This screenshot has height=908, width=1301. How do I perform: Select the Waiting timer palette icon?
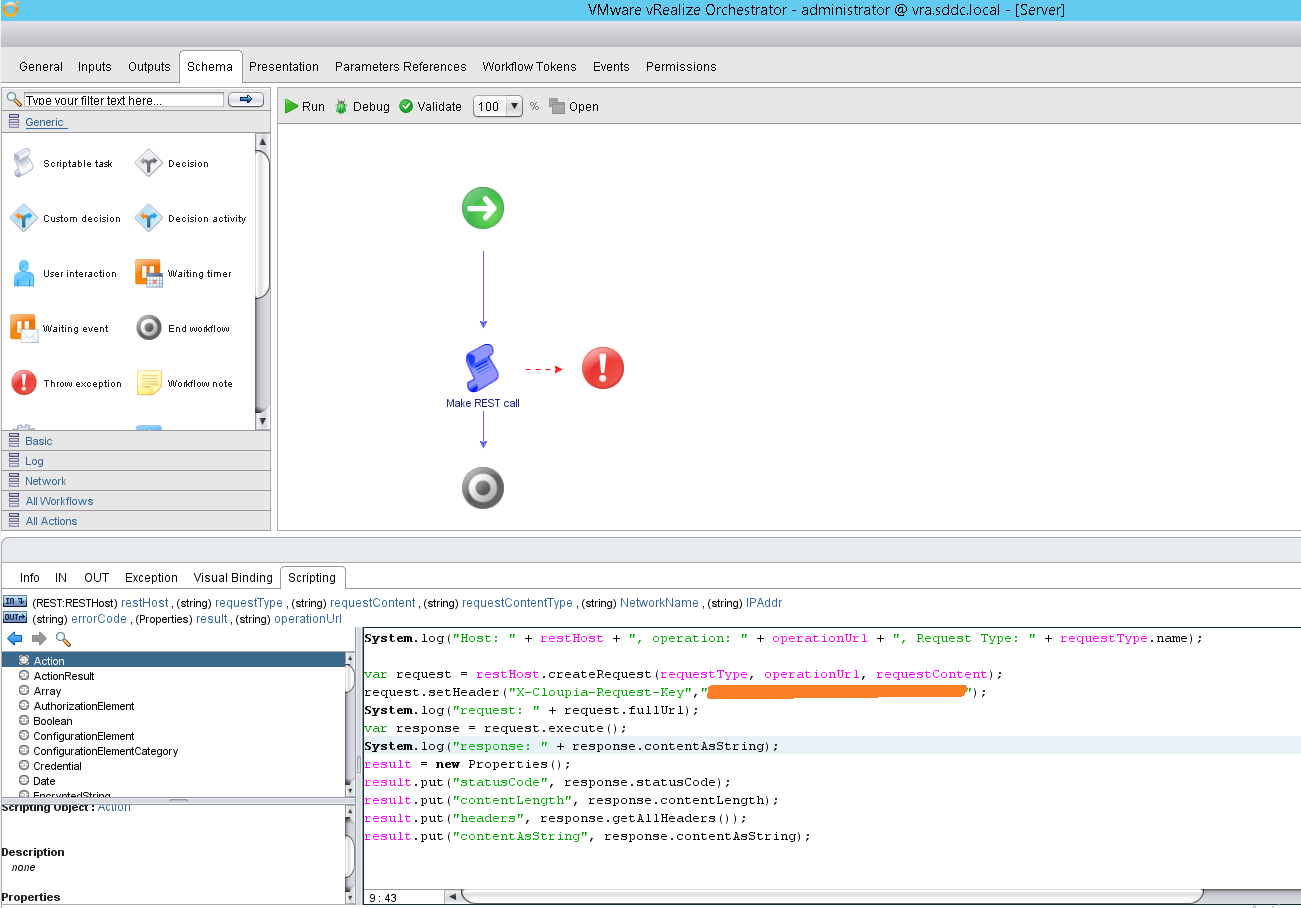pyautogui.click(x=148, y=273)
